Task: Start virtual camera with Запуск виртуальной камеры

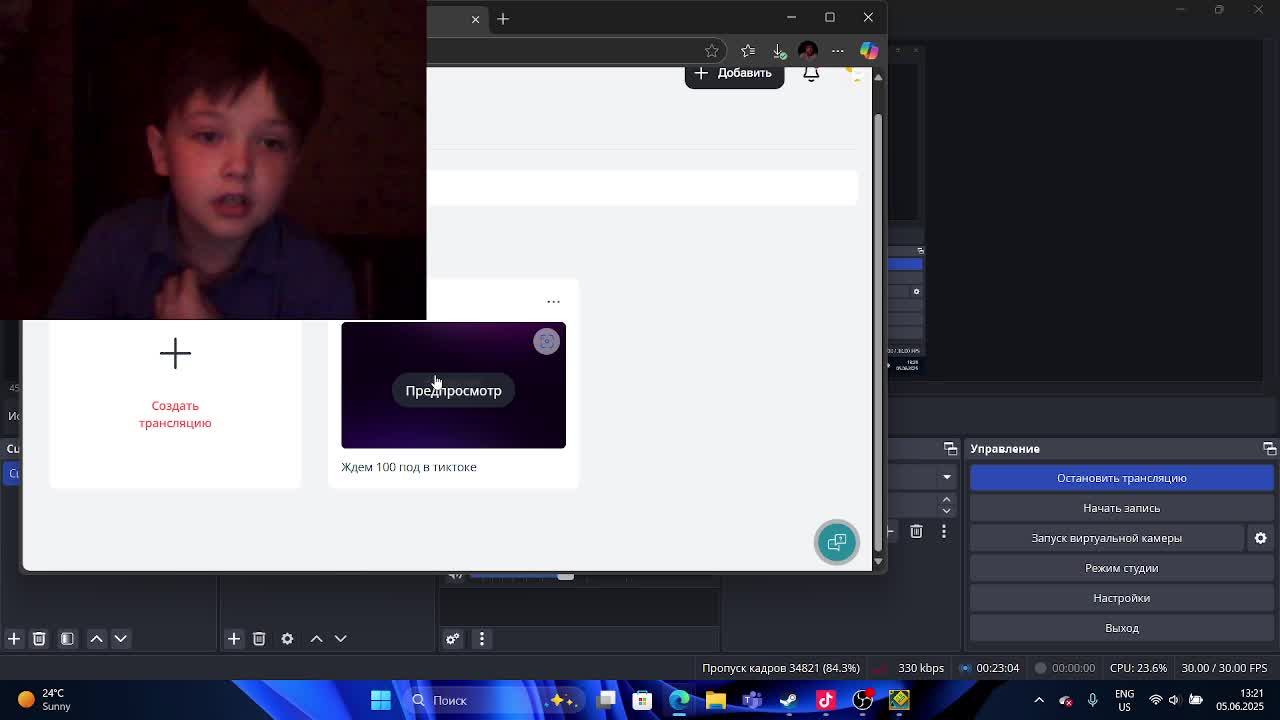Action: [1106, 538]
